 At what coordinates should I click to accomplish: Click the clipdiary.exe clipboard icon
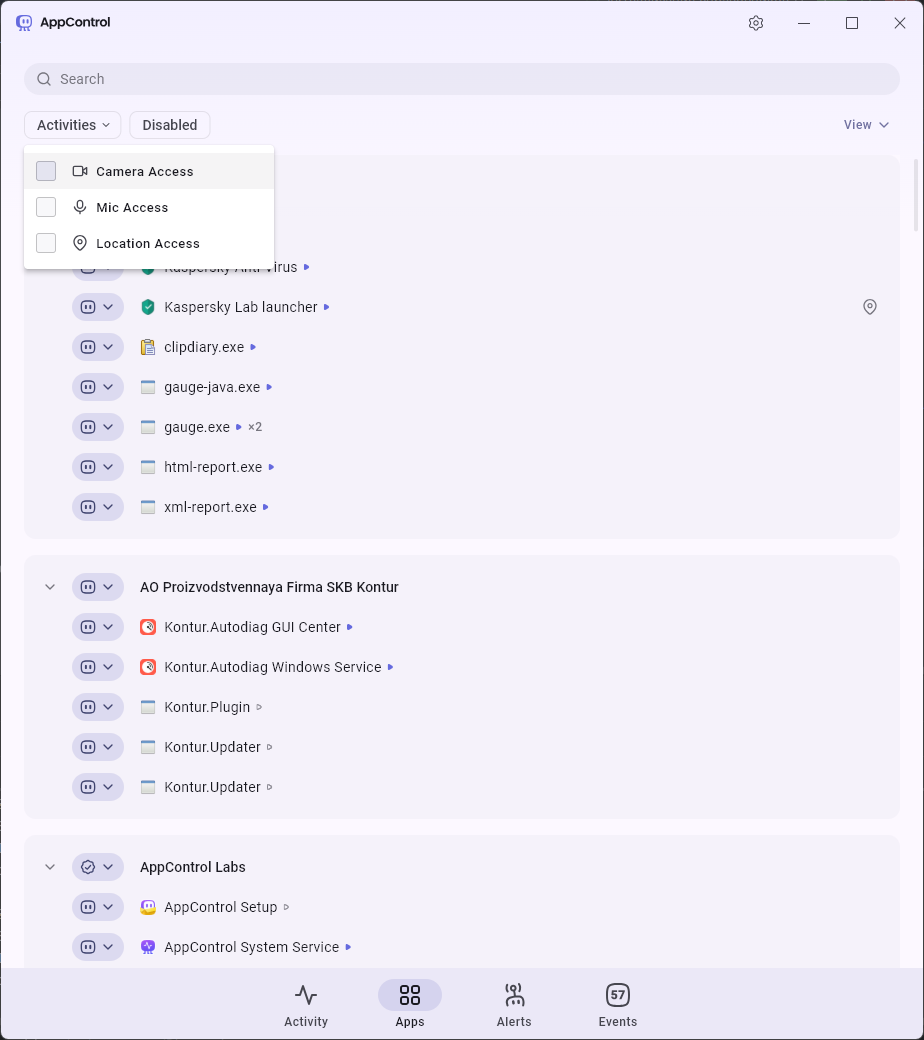tap(148, 347)
